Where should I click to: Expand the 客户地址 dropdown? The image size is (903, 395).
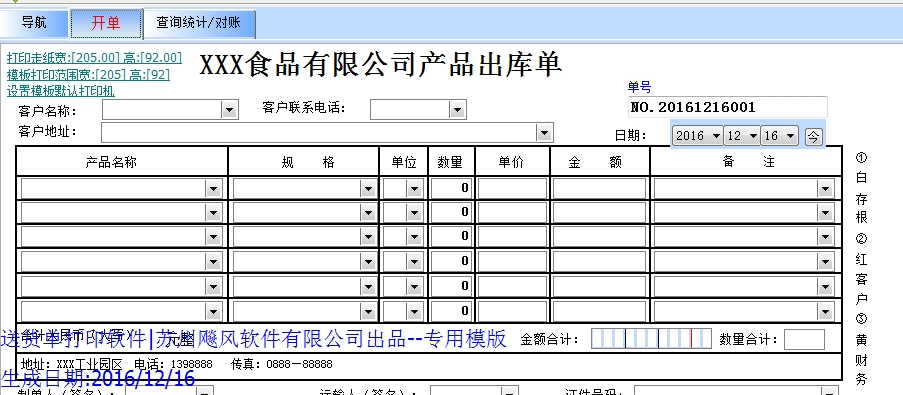coord(544,132)
